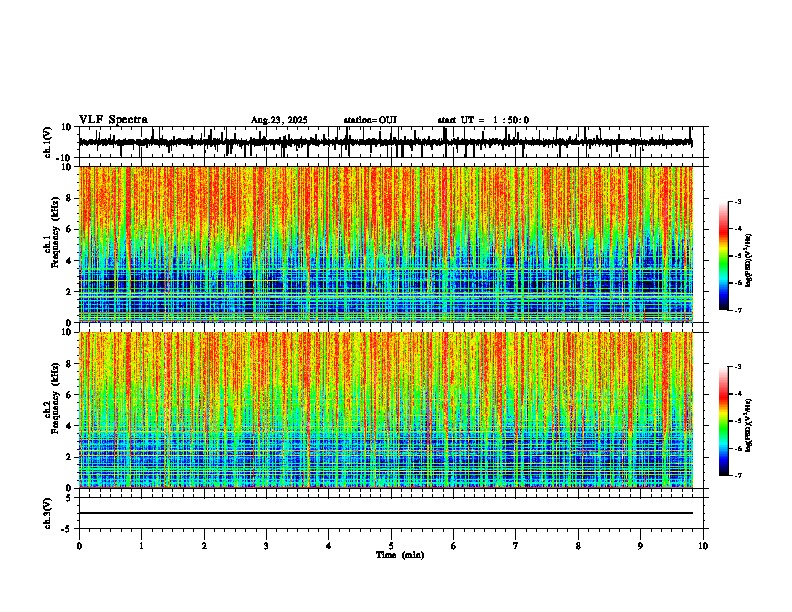
Task: Click the ch.1(V) waveform strip plot
Action: coord(391,142)
